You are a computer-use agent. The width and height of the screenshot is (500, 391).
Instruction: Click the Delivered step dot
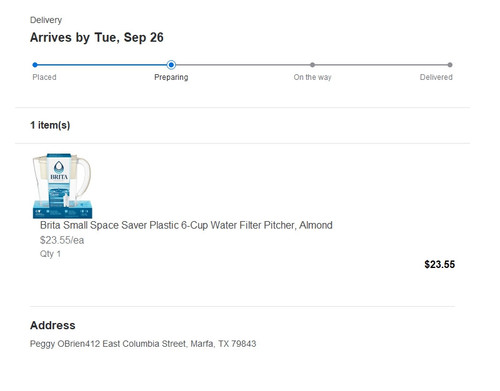[450, 65]
